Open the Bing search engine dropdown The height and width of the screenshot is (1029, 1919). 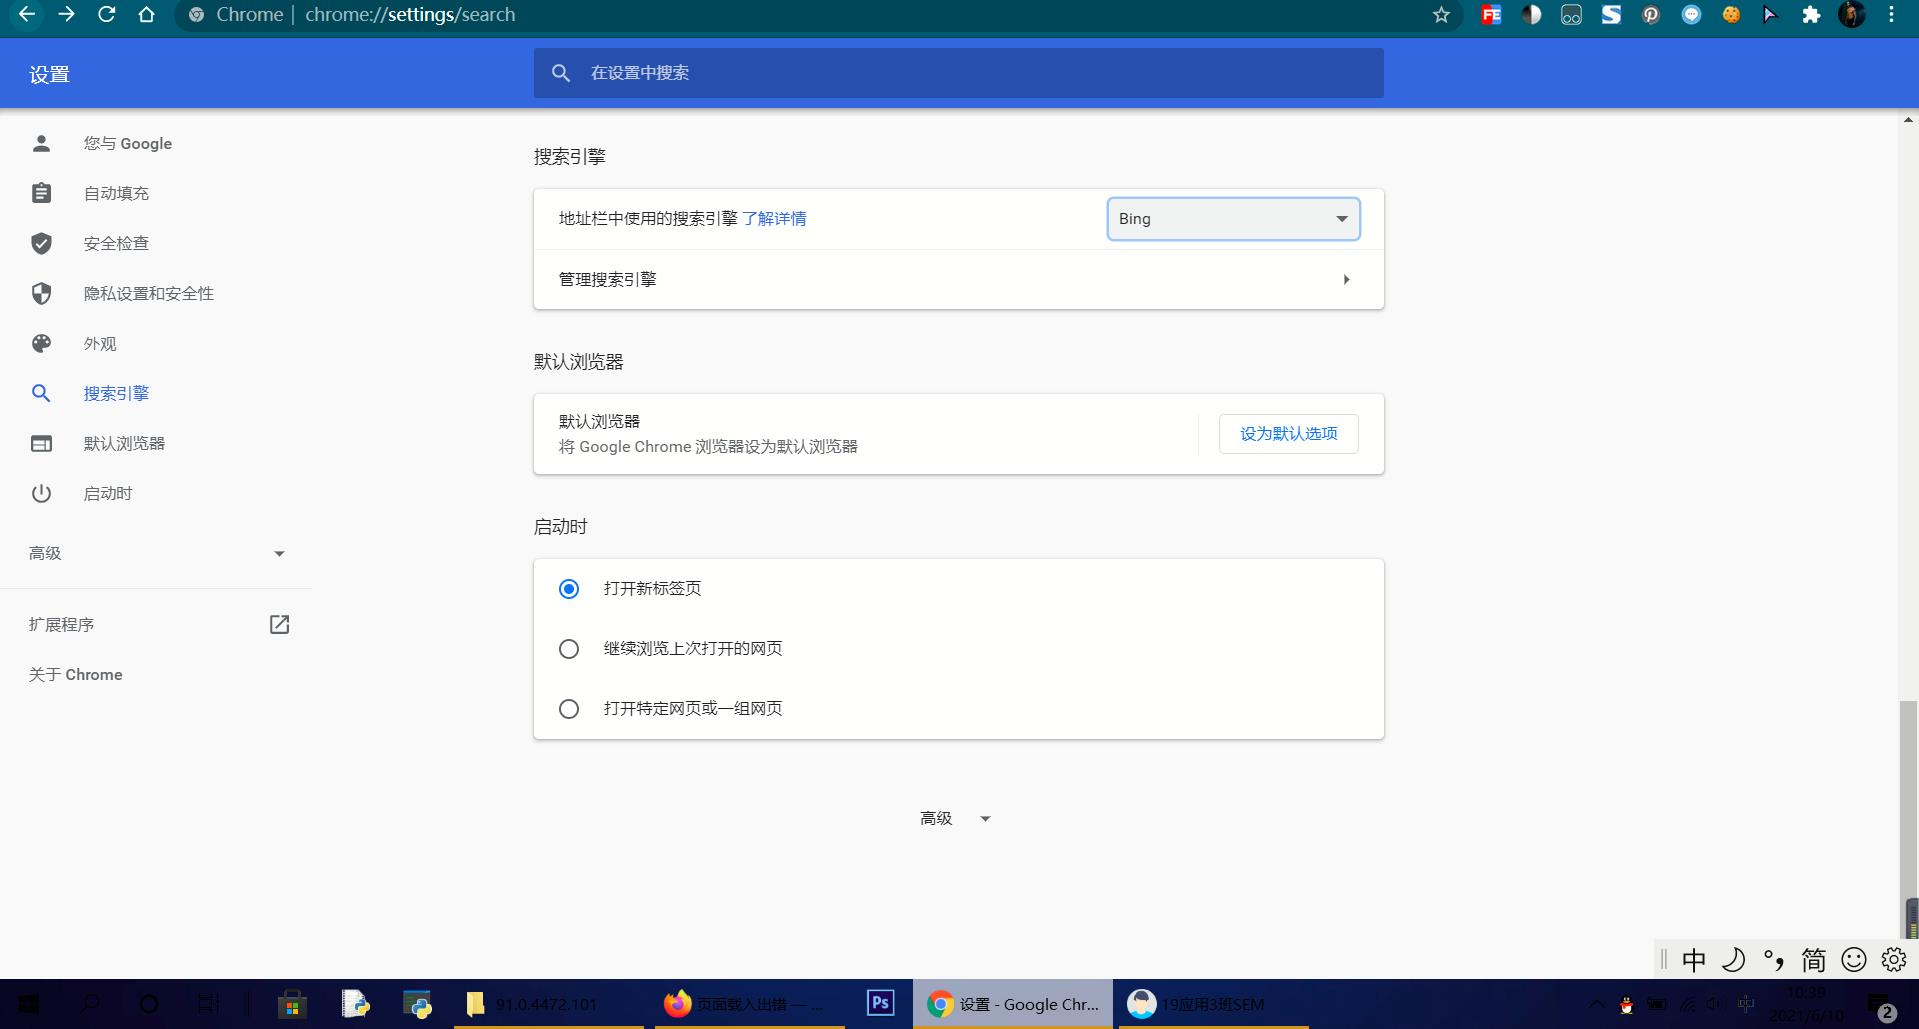coord(1233,219)
